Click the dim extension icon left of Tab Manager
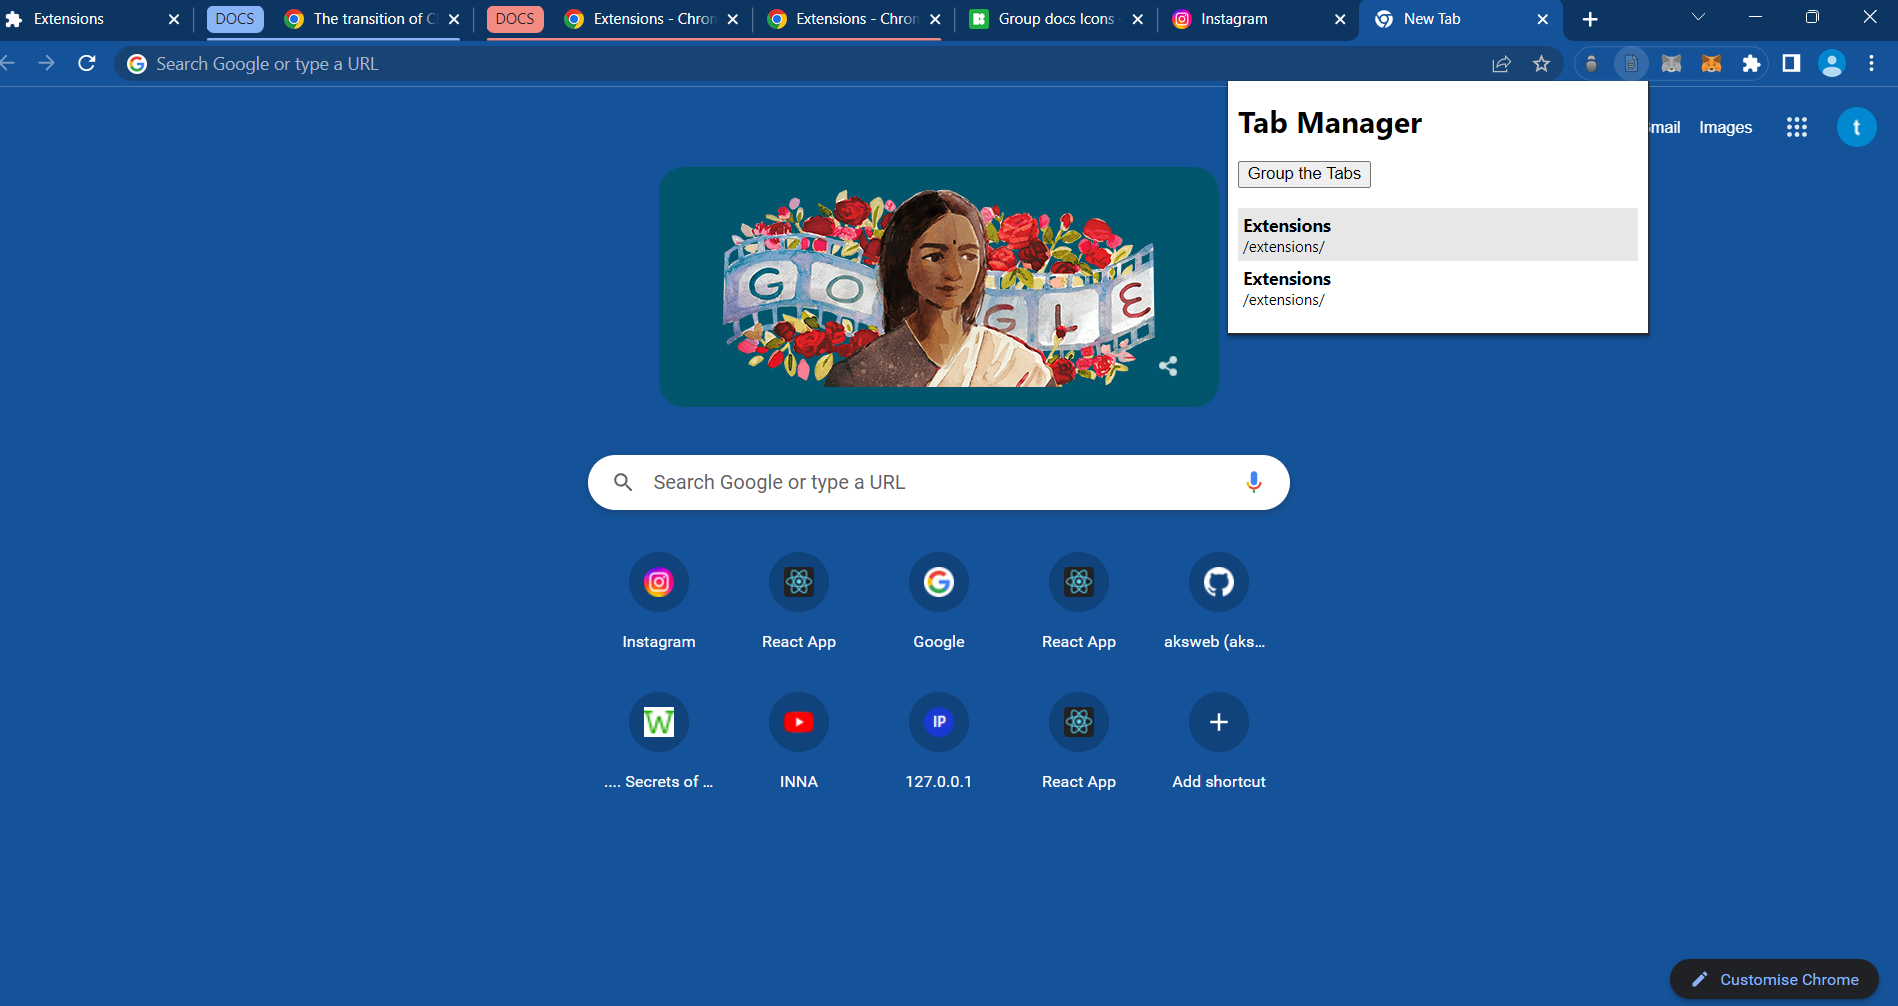 [x=1591, y=64]
